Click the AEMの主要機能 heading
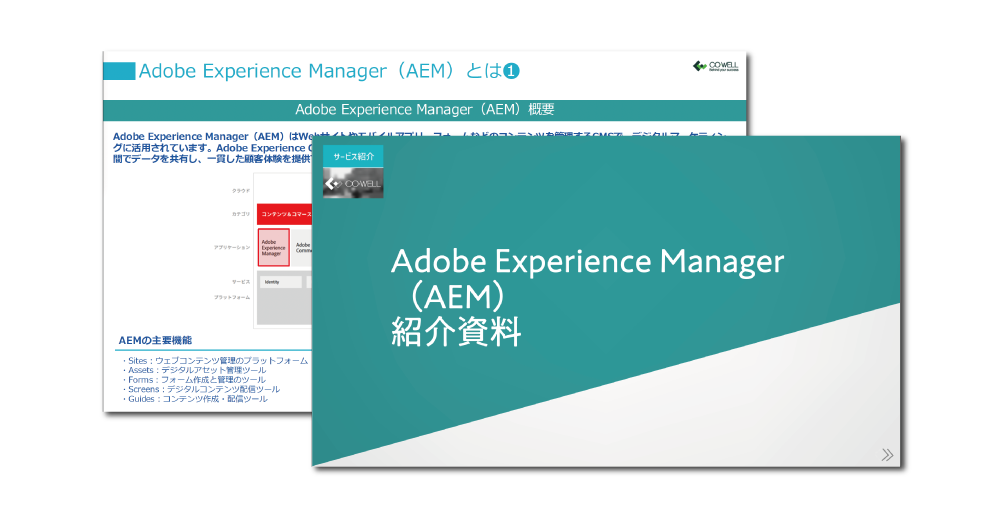 click(155, 341)
